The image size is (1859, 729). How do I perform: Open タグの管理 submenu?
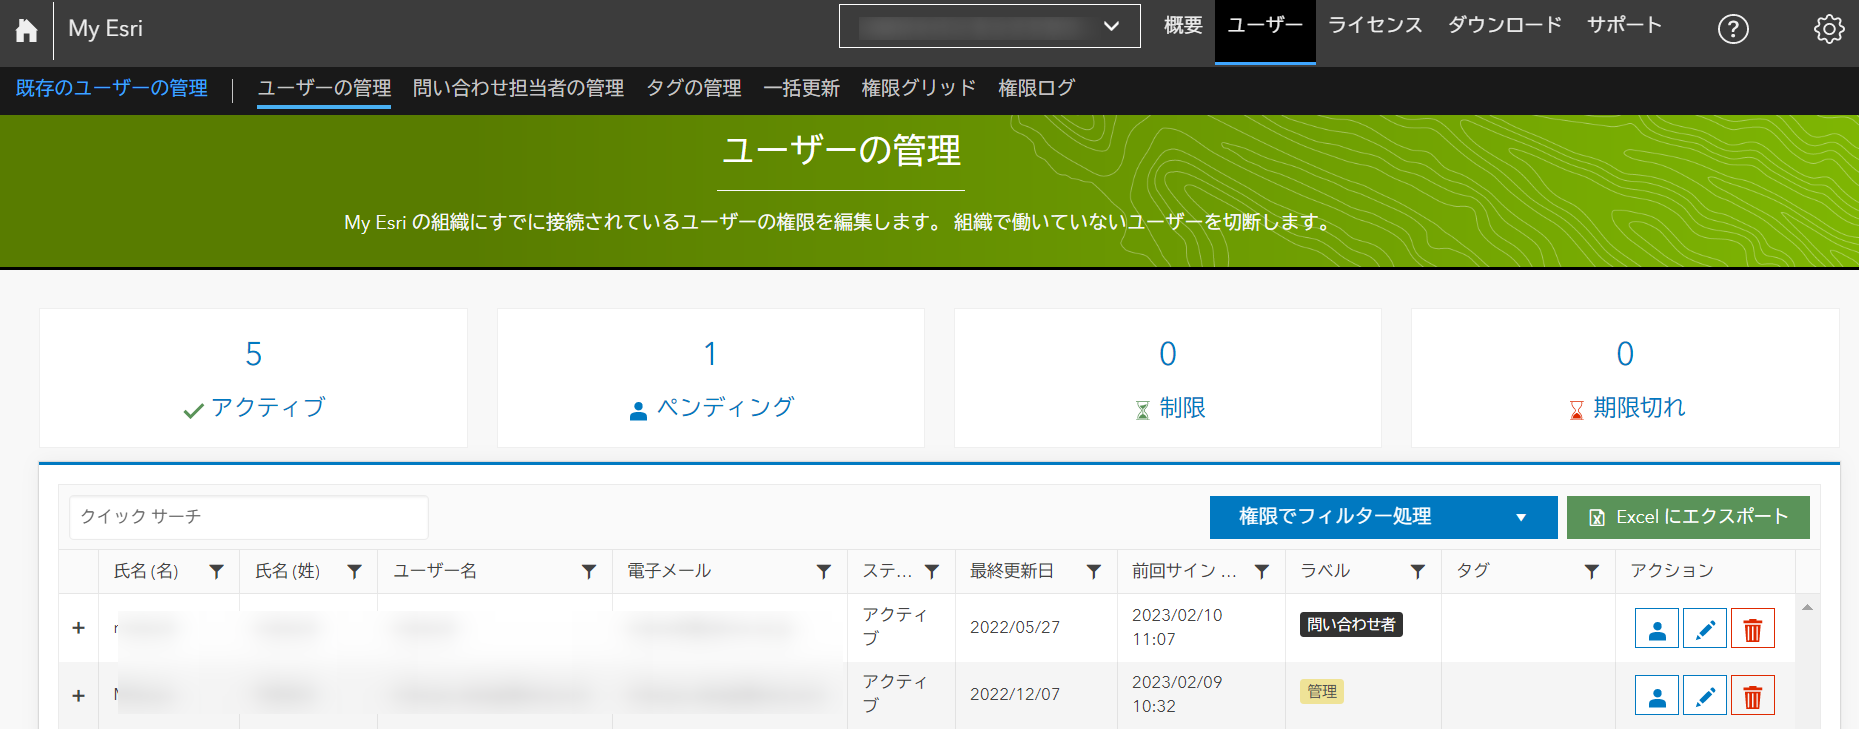pos(694,88)
